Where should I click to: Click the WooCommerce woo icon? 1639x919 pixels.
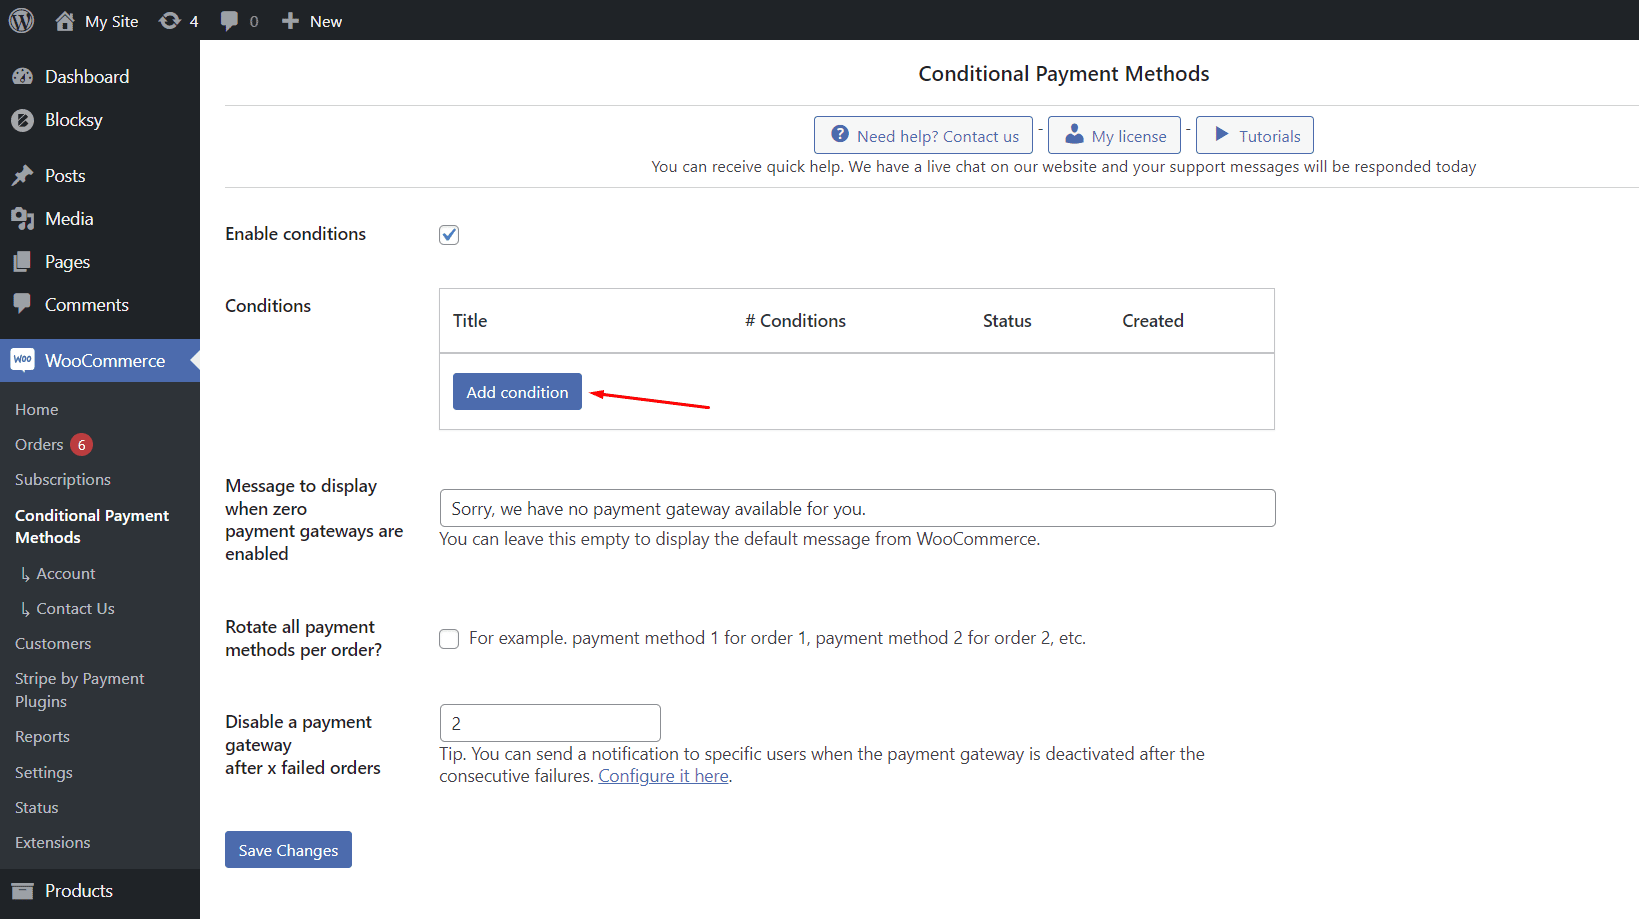pyautogui.click(x=22, y=360)
